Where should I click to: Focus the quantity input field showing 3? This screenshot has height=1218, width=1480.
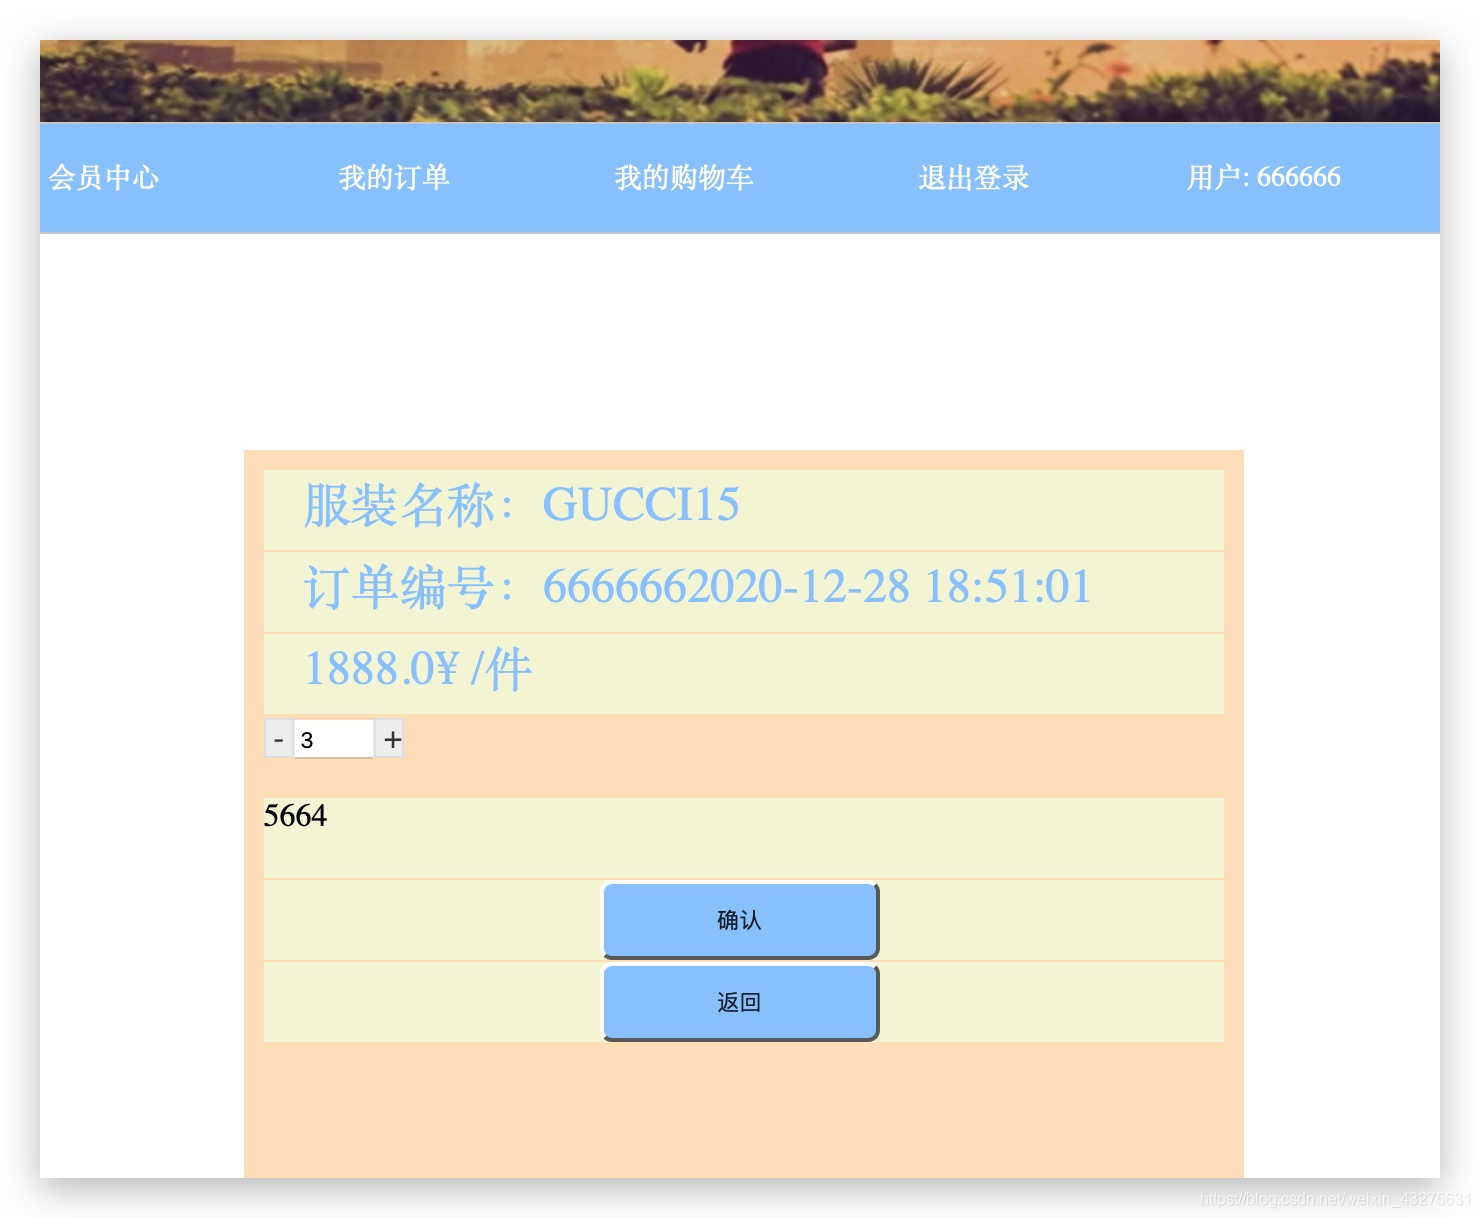point(334,739)
